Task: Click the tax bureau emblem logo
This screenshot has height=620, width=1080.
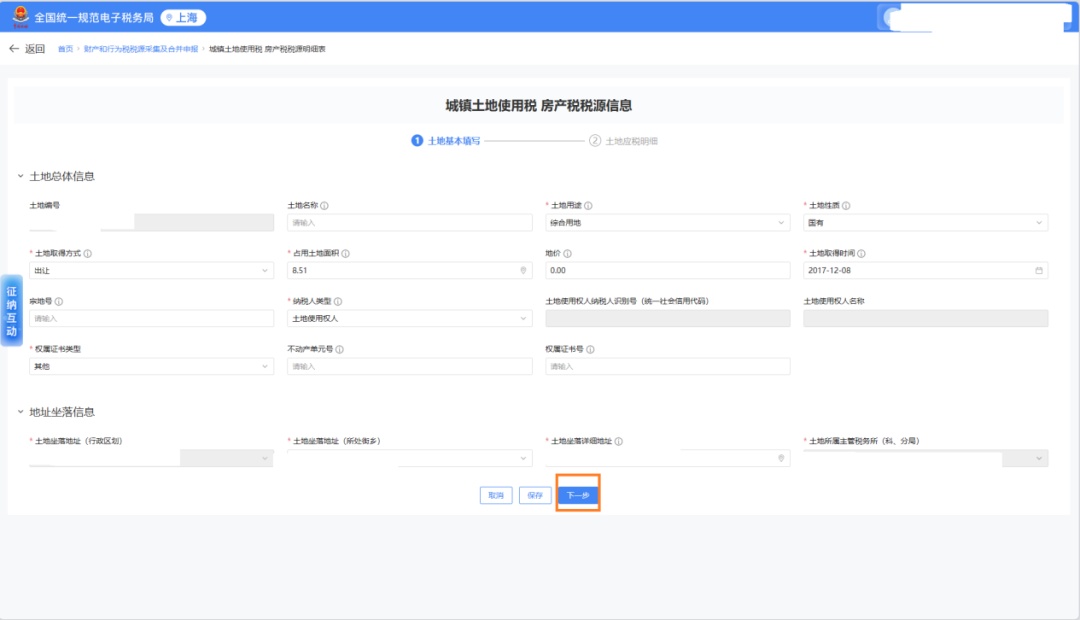Action: (20, 17)
